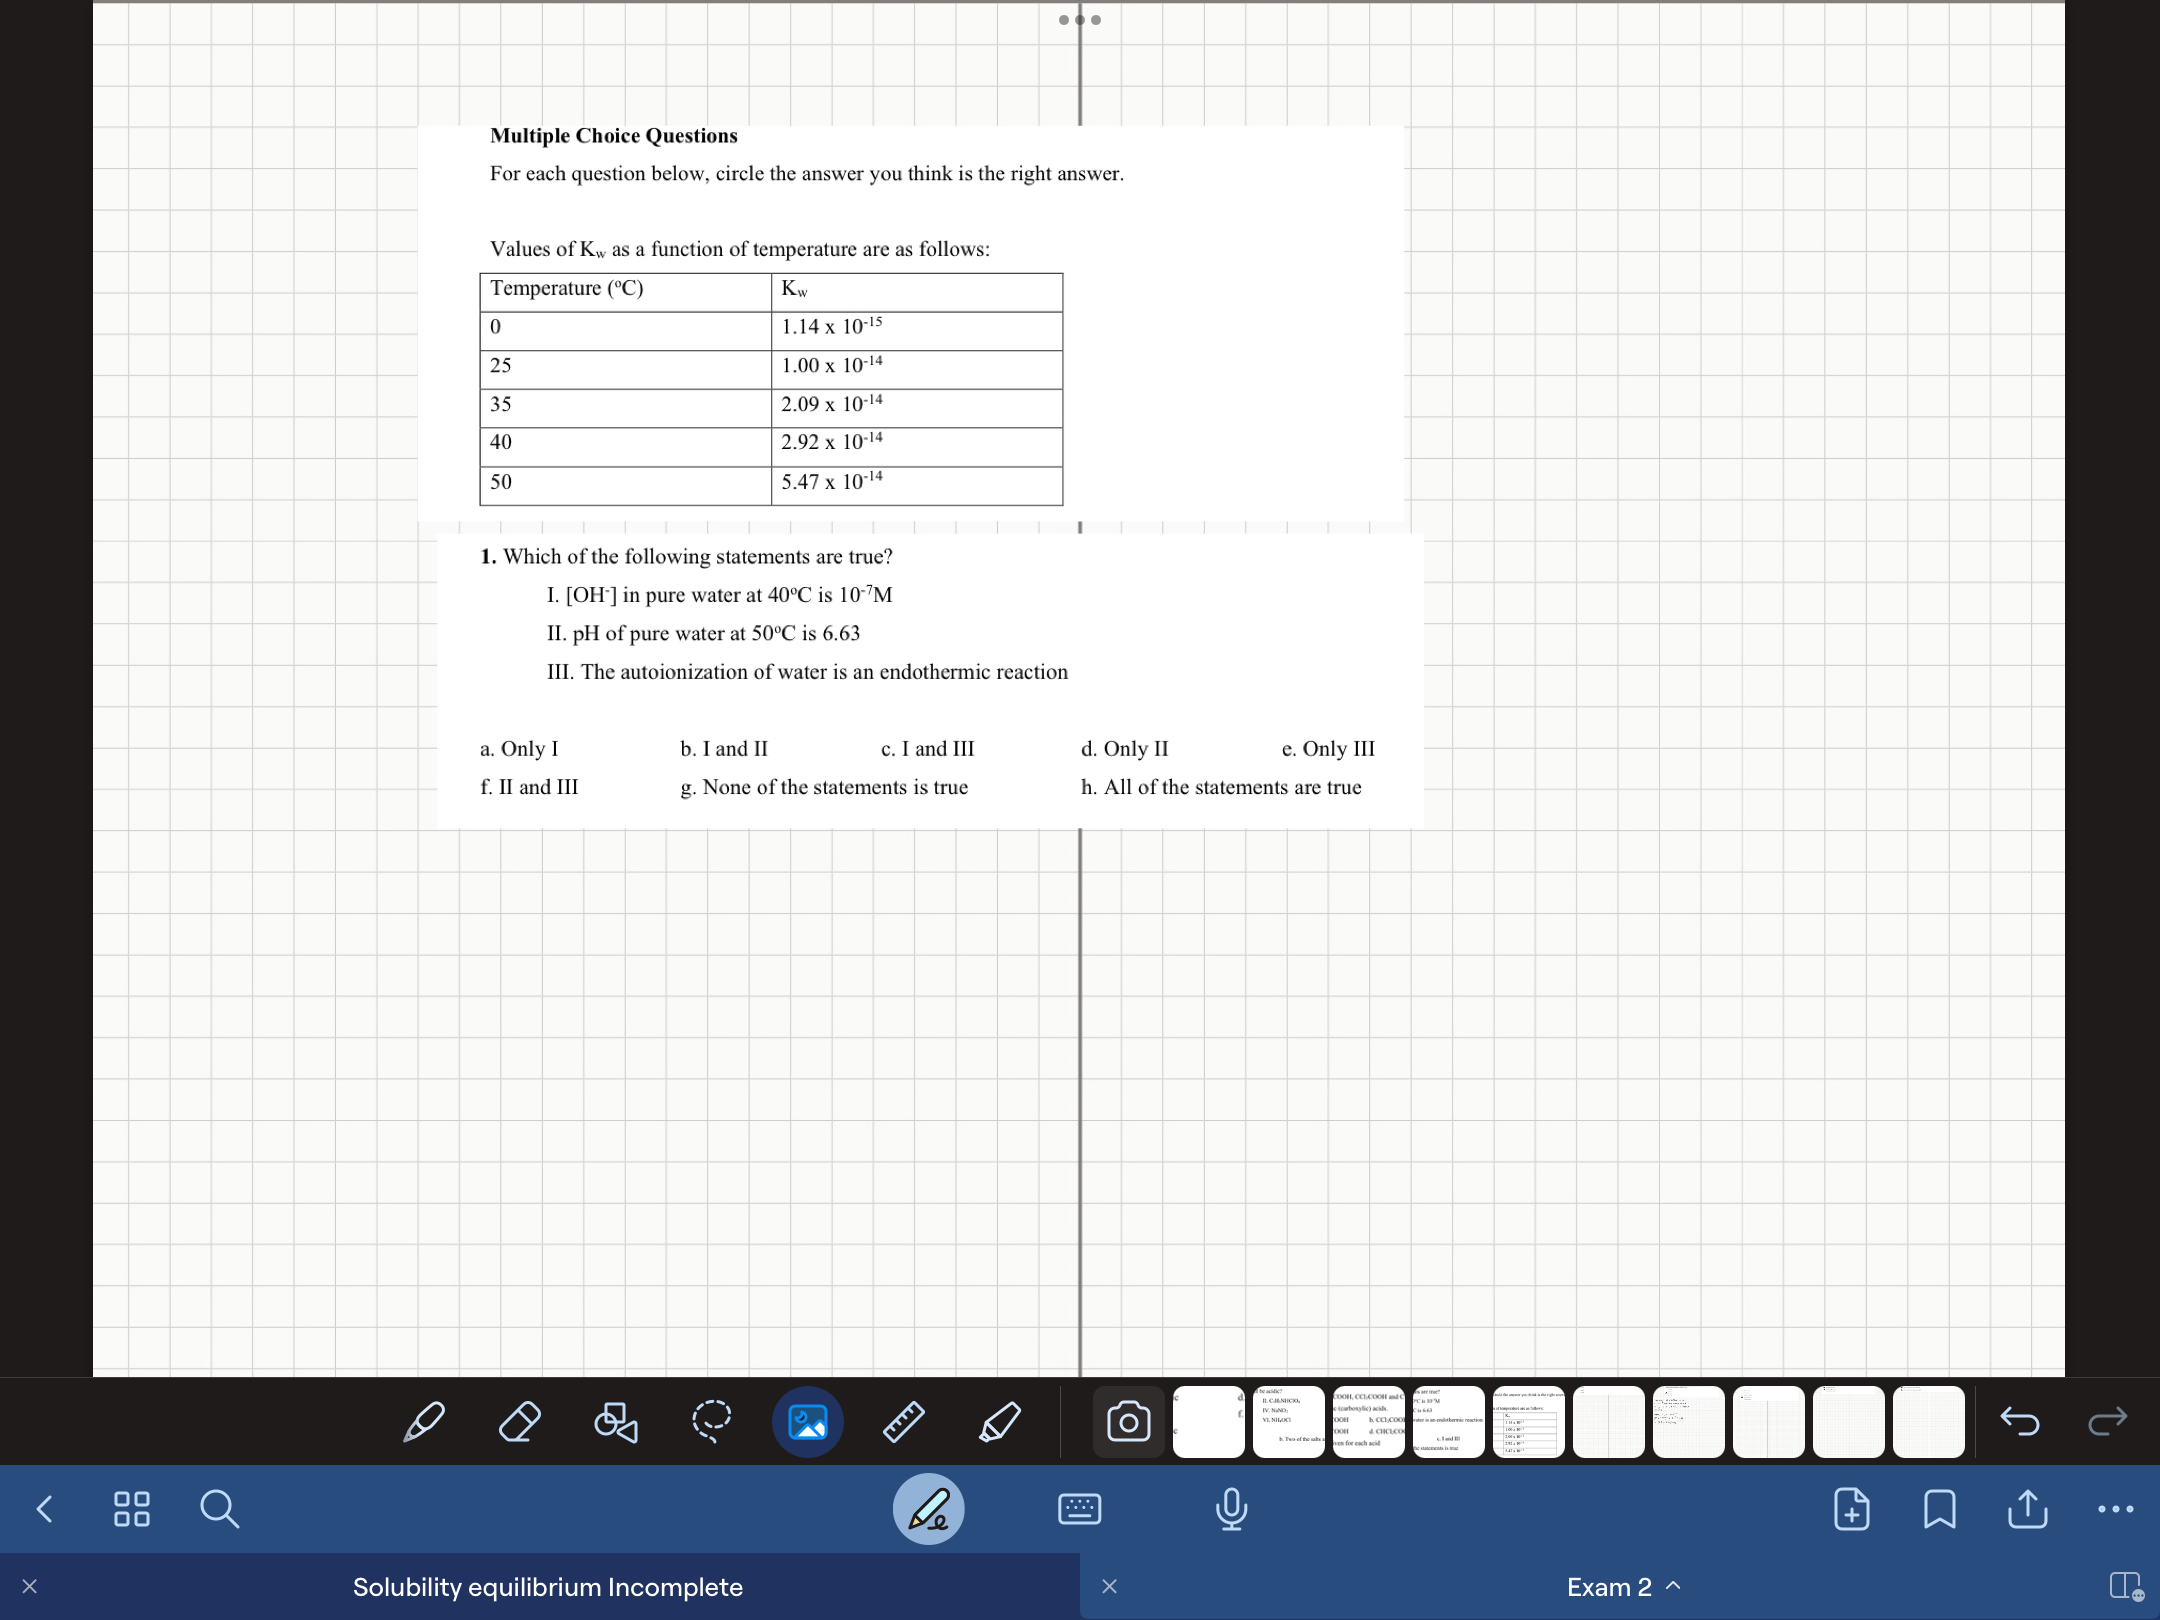Open the search icon in the bottom bar
Screen dimensions: 2160x1620
coord(219,1510)
